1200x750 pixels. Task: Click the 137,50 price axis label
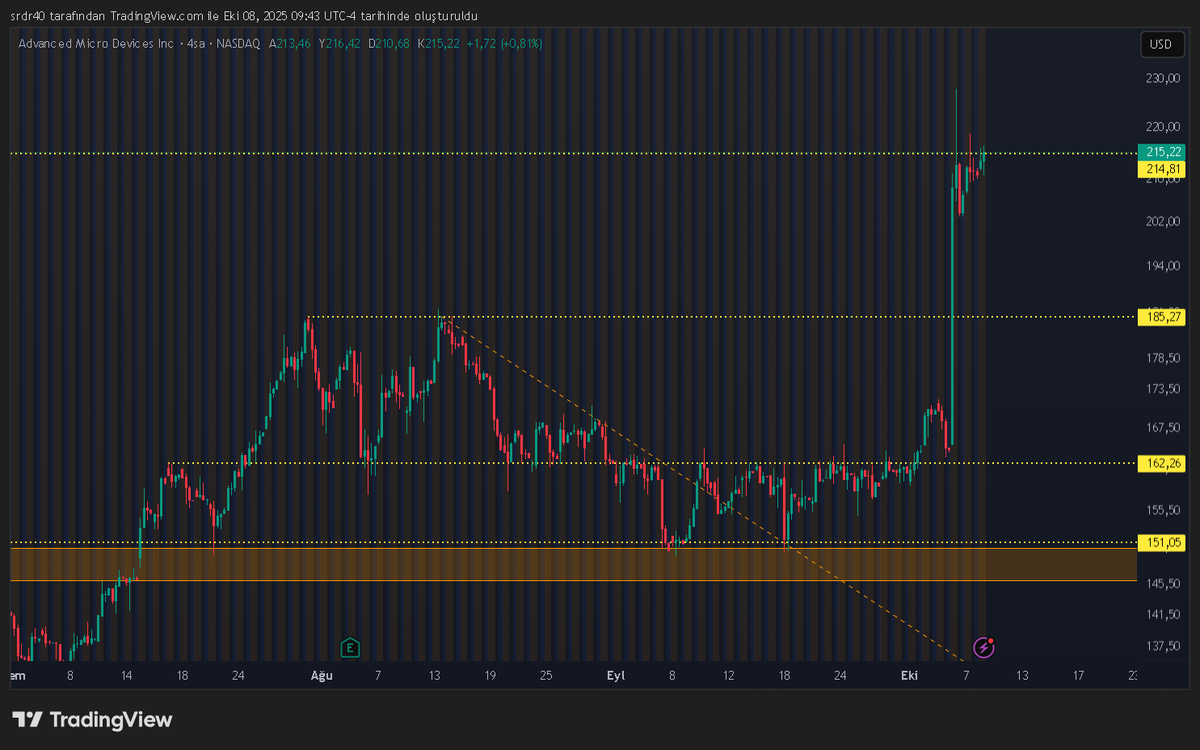1163,646
